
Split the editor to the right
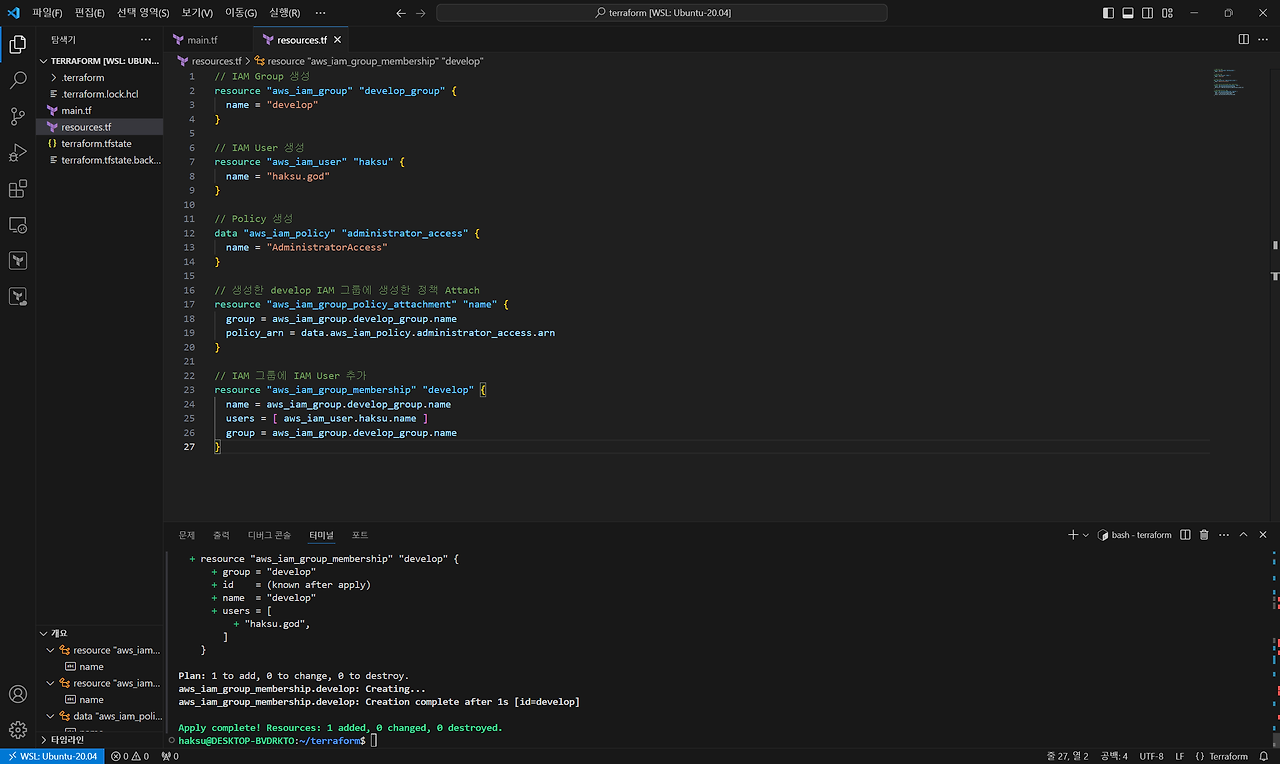[1243, 39]
